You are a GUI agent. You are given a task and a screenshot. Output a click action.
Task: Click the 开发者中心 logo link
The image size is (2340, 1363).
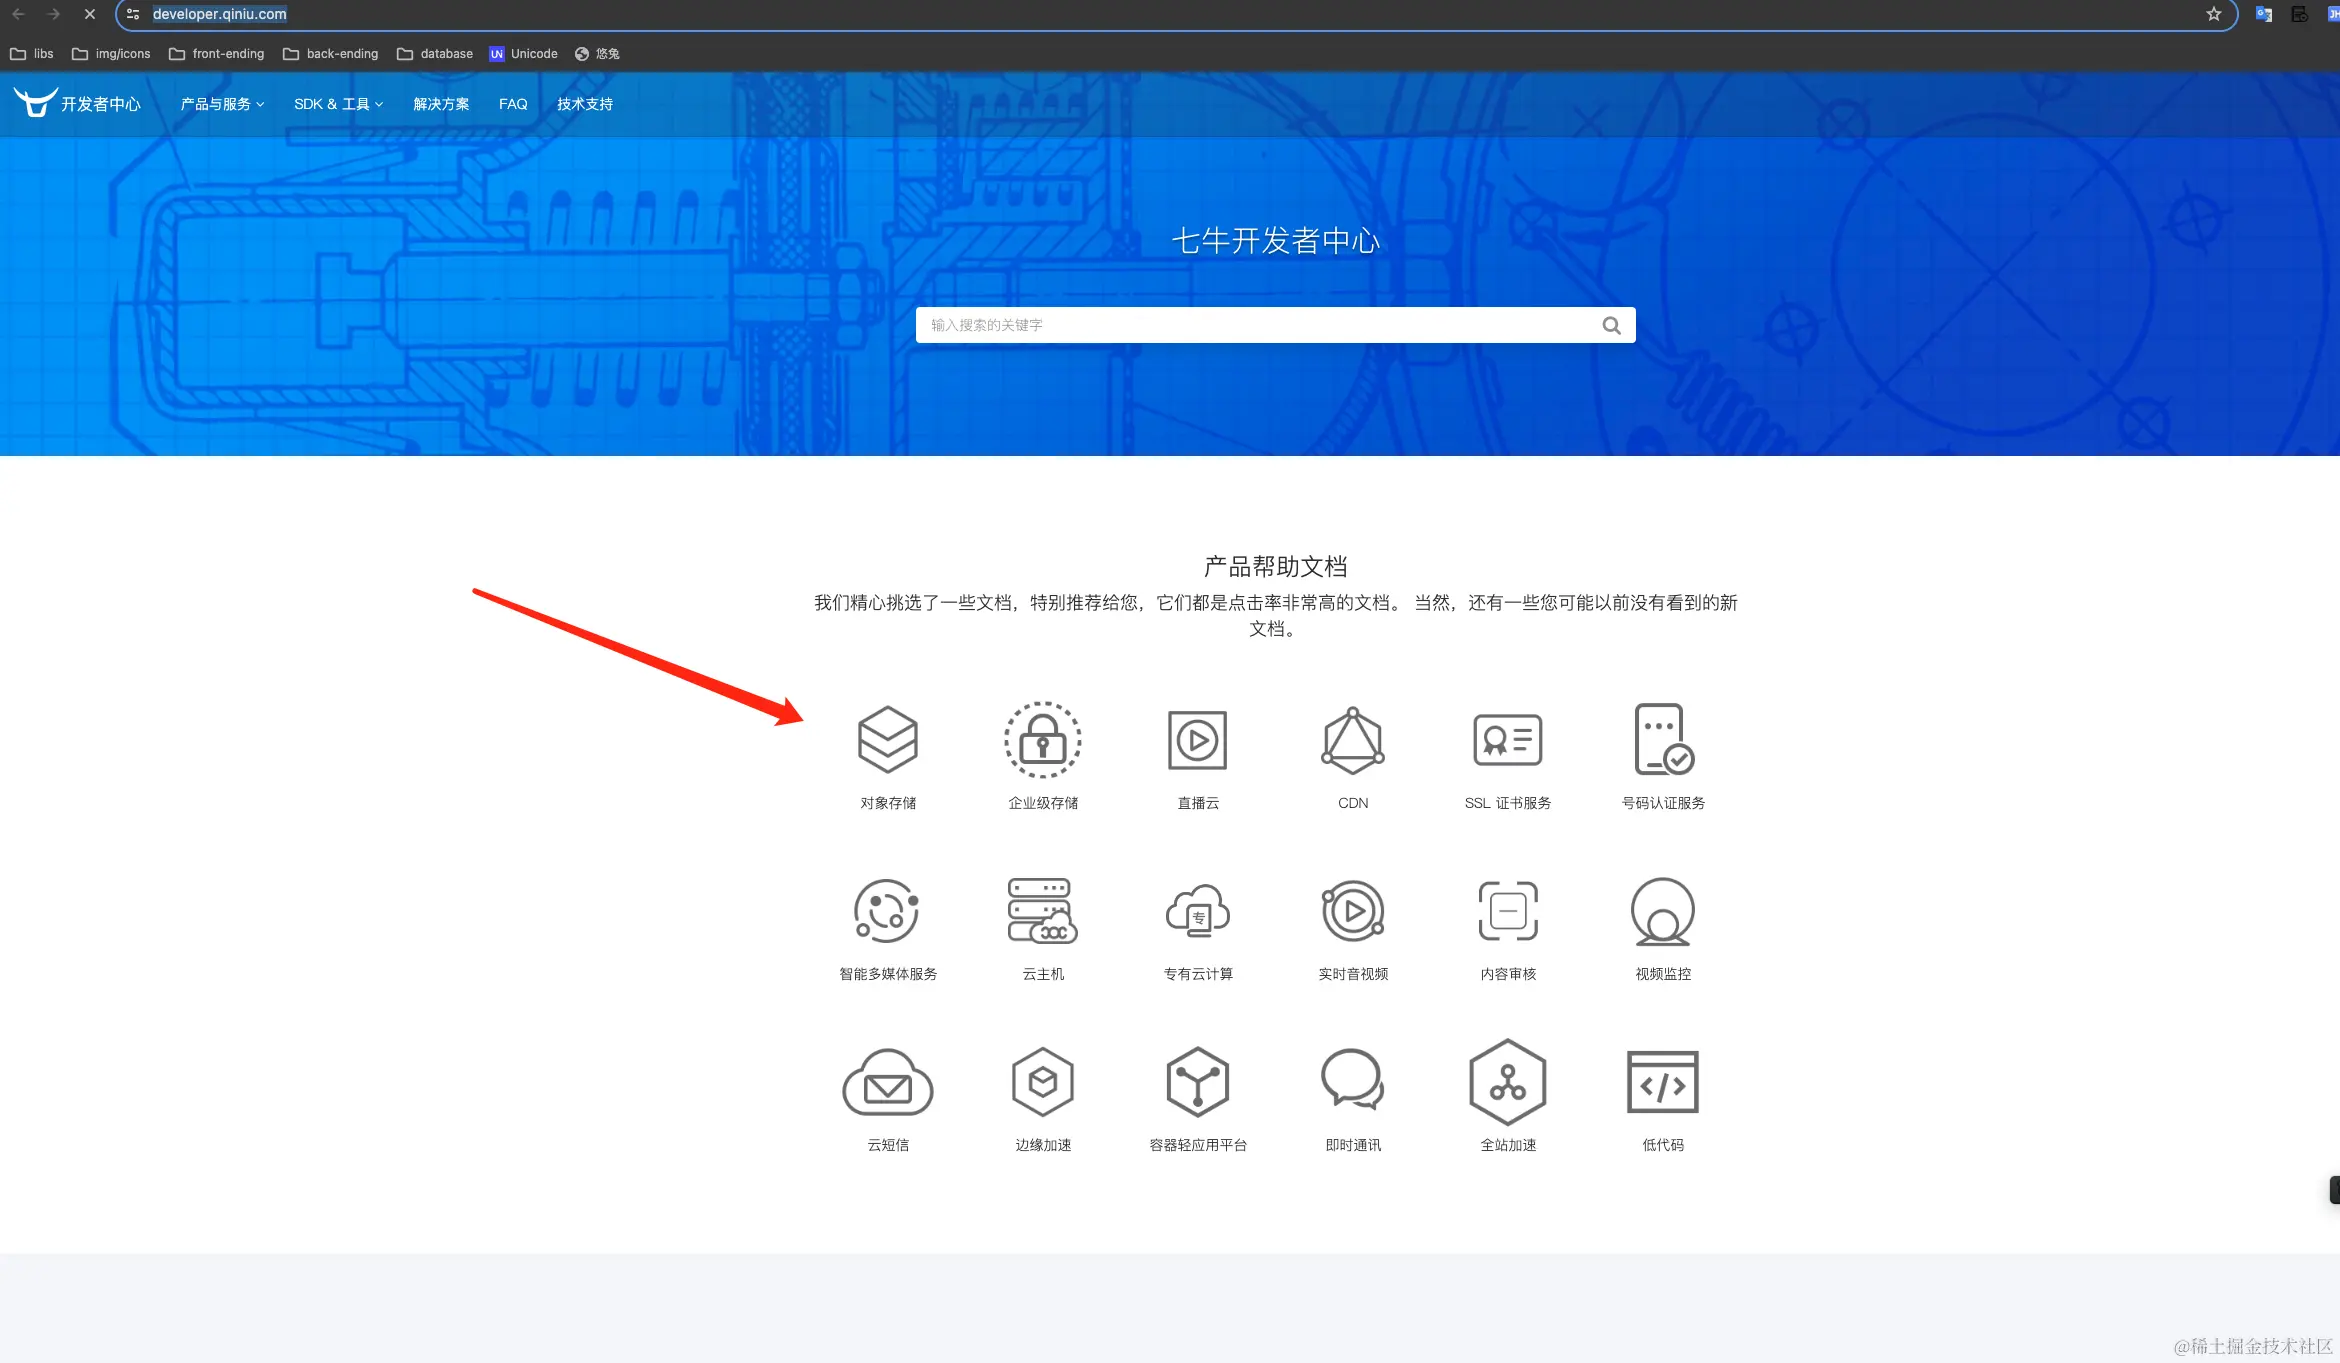(x=78, y=103)
